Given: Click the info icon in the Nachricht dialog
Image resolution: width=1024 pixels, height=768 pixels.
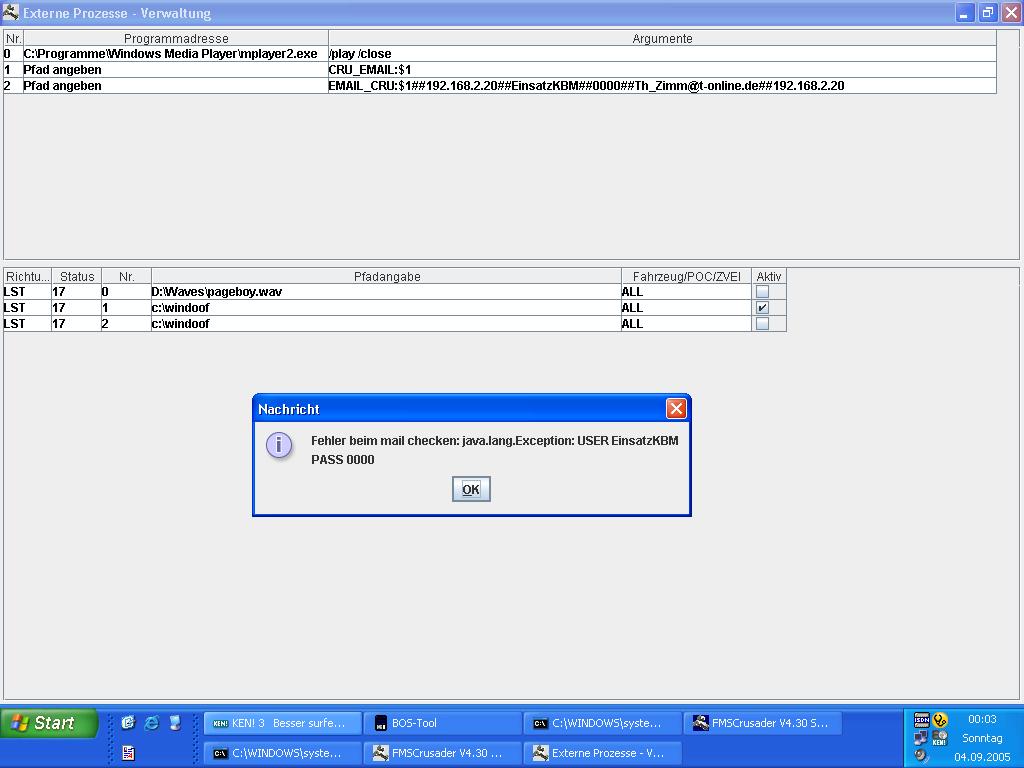Looking at the screenshot, I should 279,445.
